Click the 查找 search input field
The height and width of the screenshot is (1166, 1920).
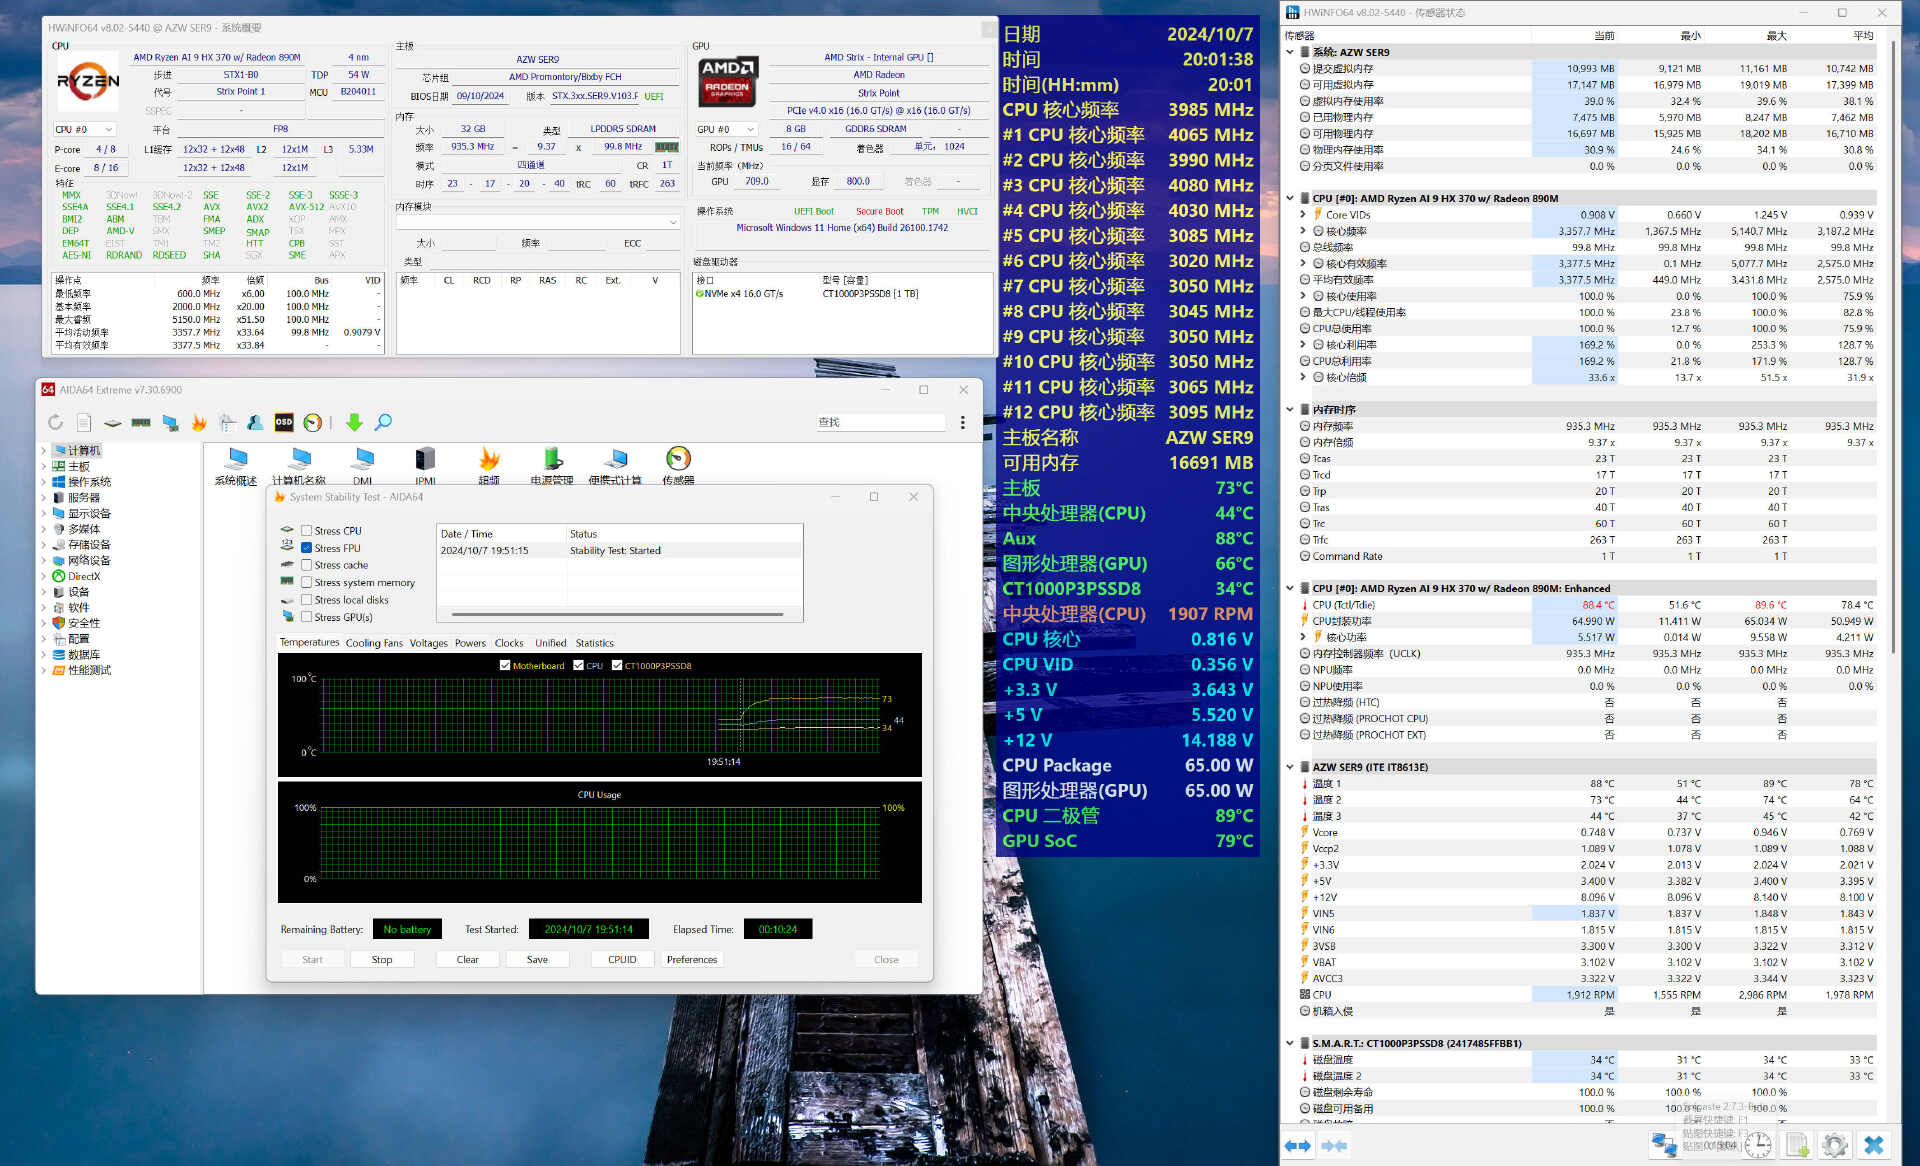click(879, 423)
